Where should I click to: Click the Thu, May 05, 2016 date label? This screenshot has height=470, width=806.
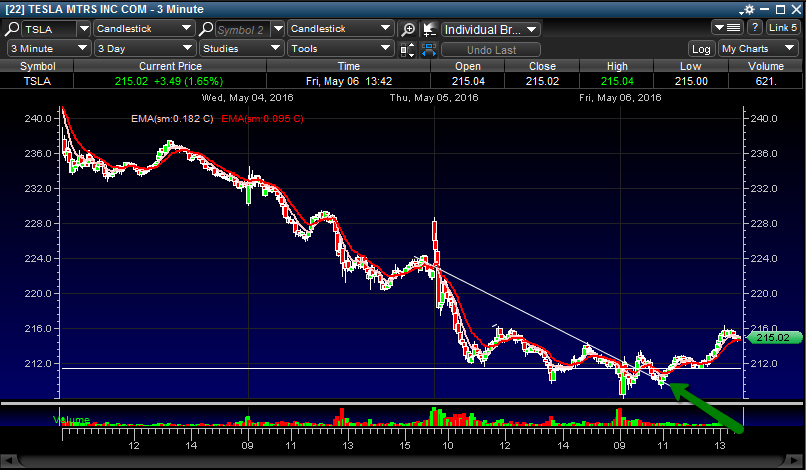click(434, 98)
